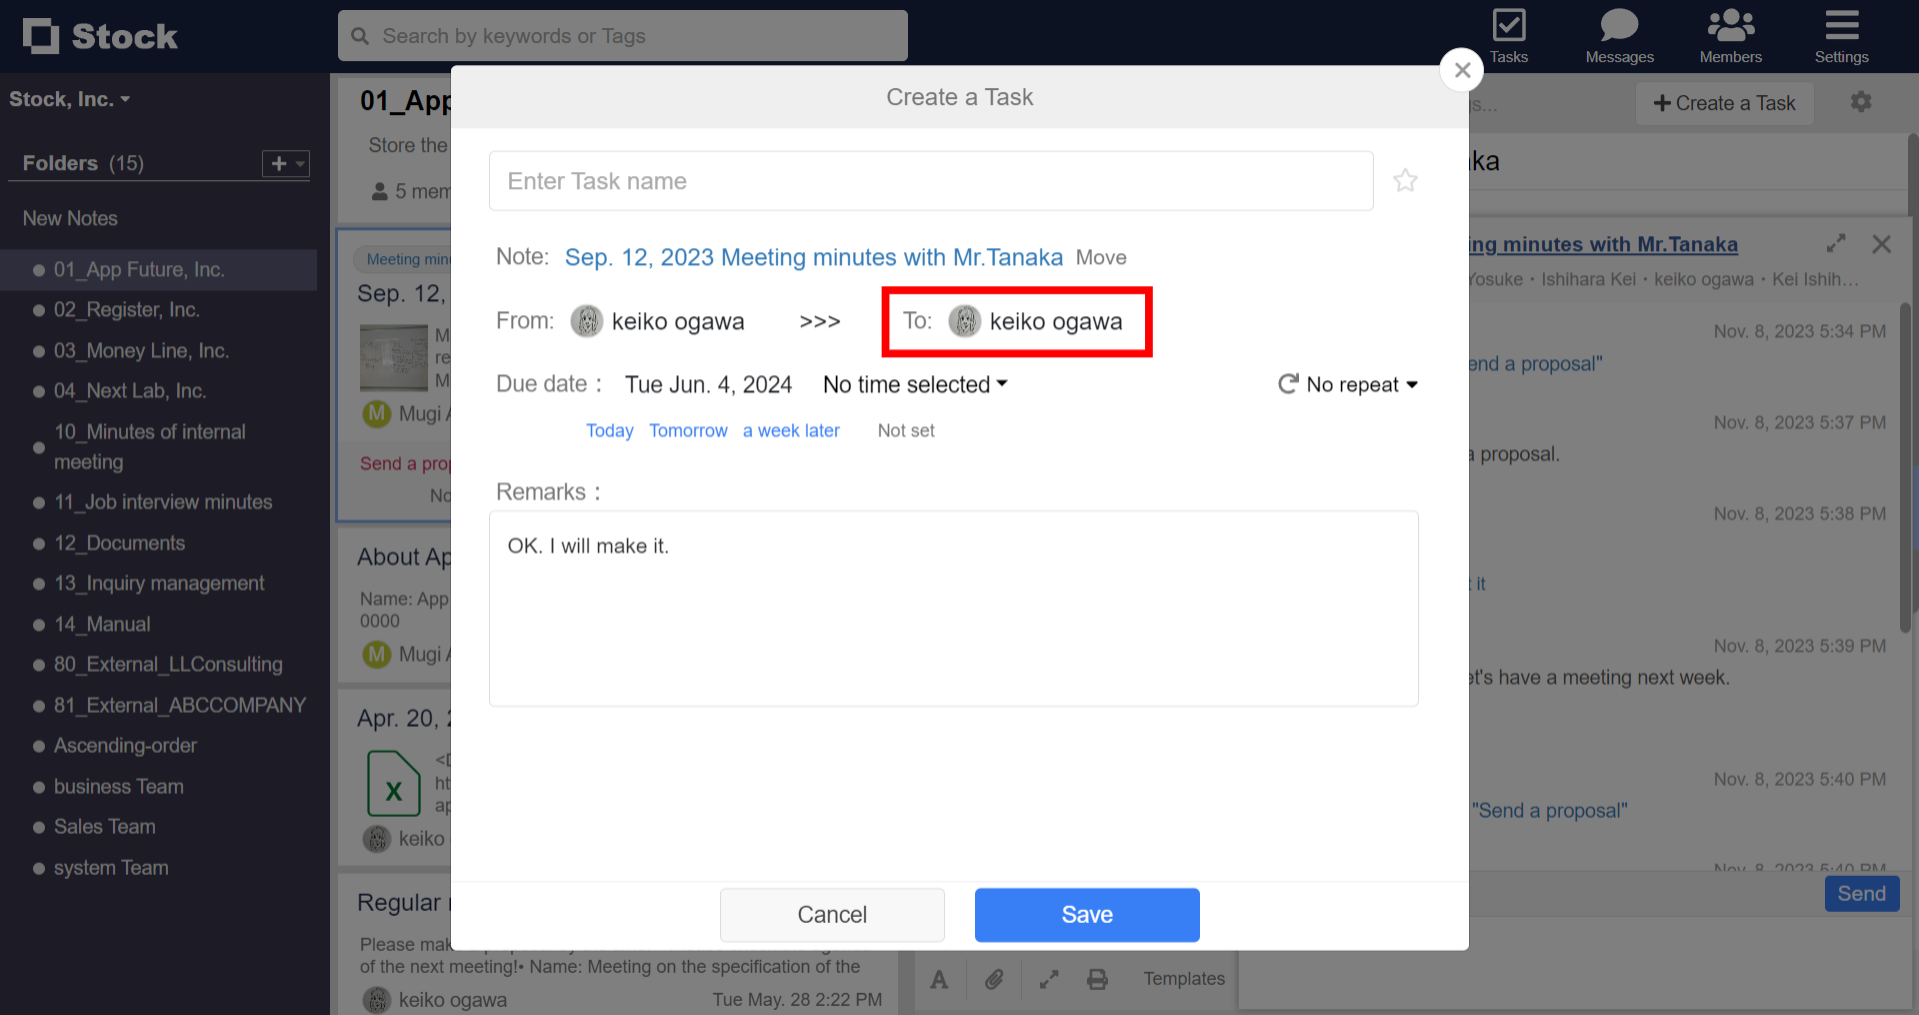Set due date to "Tomorrow"
The height and width of the screenshot is (1015, 1919).
[688, 430]
